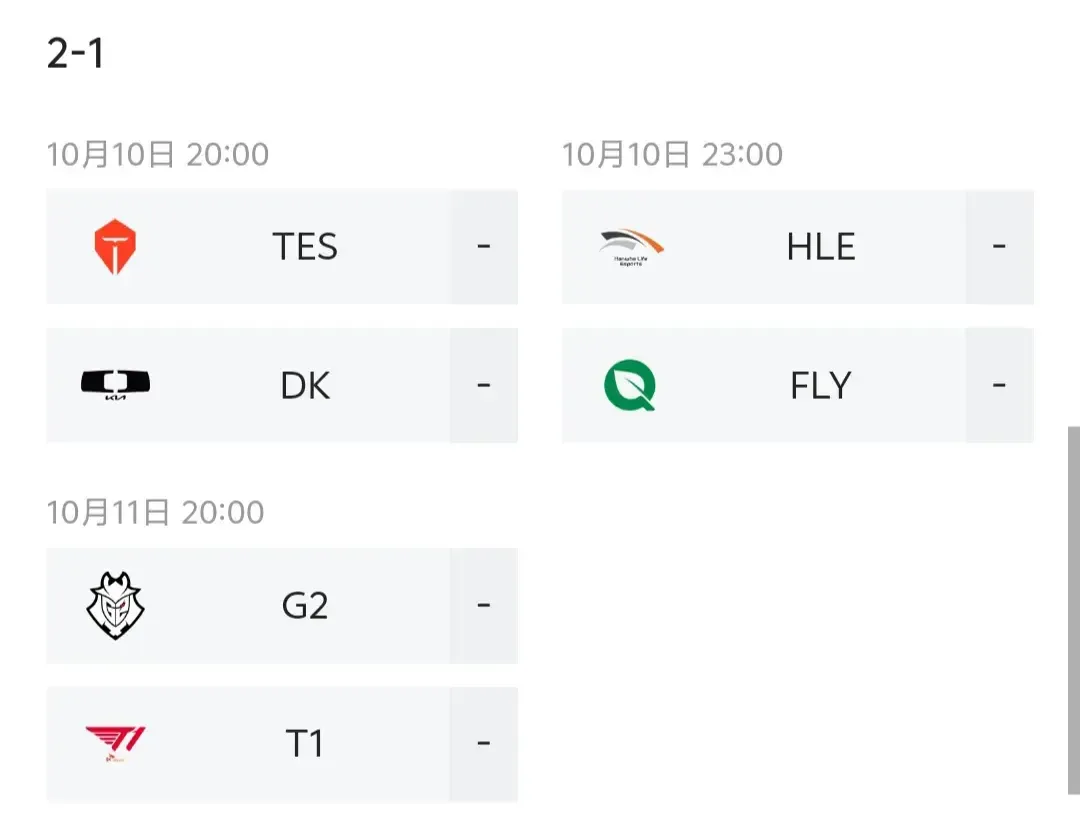
Task: Click the HLE team logo icon
Action: tap(631, 247)
